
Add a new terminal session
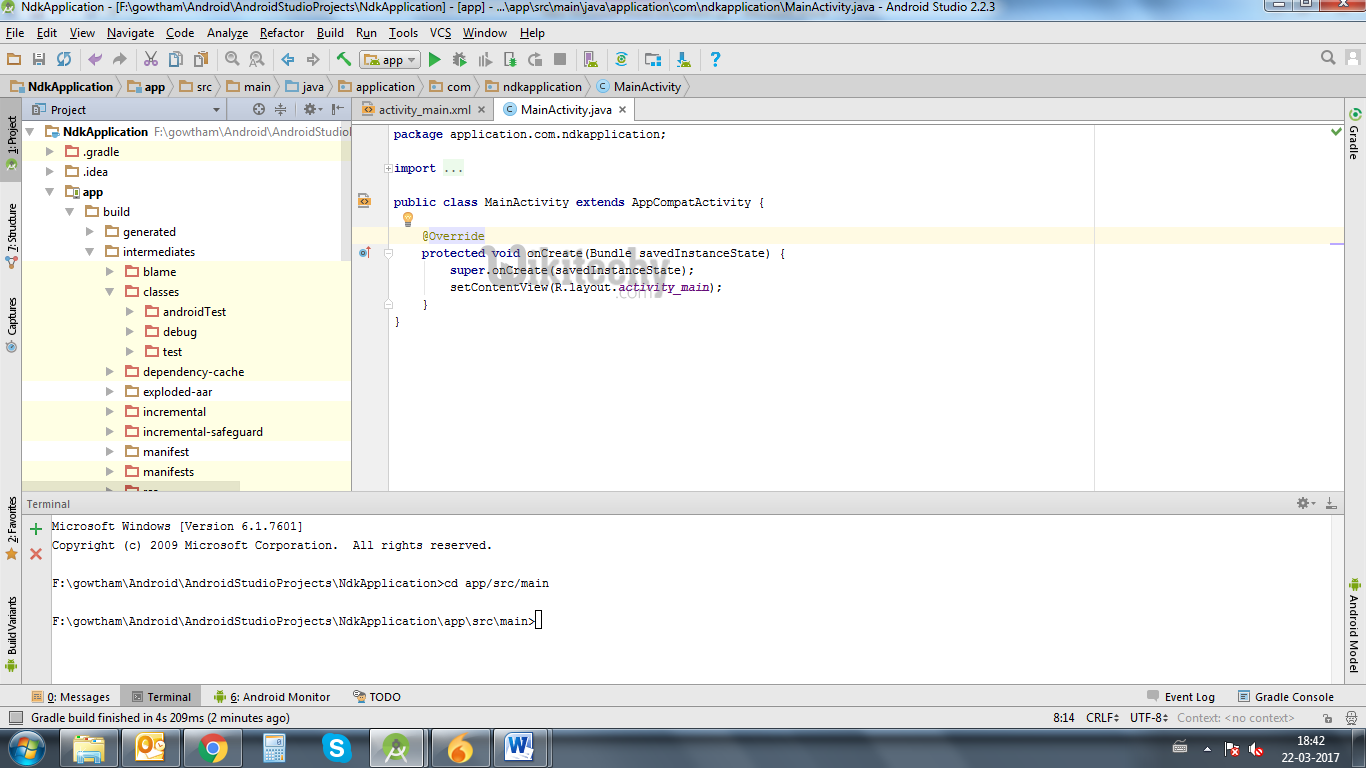pyautogui.click(x=36, y=529)
